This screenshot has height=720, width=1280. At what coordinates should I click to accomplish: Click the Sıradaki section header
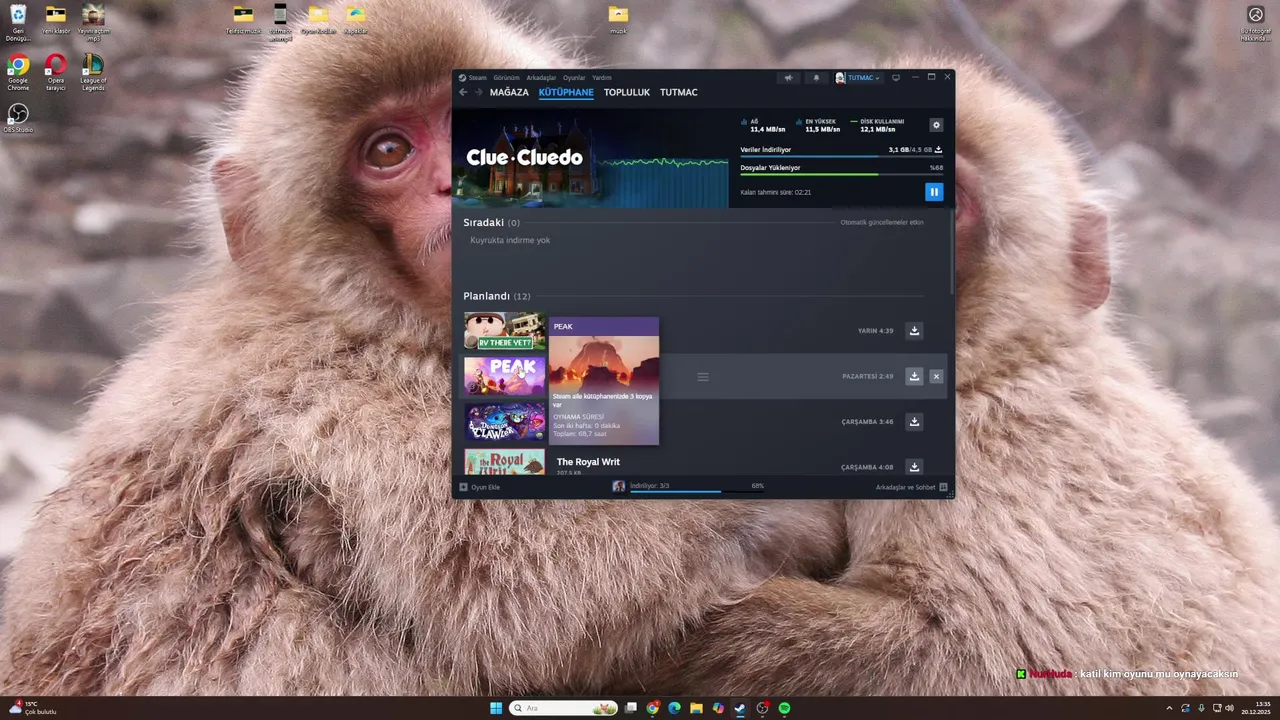[491, 222]
